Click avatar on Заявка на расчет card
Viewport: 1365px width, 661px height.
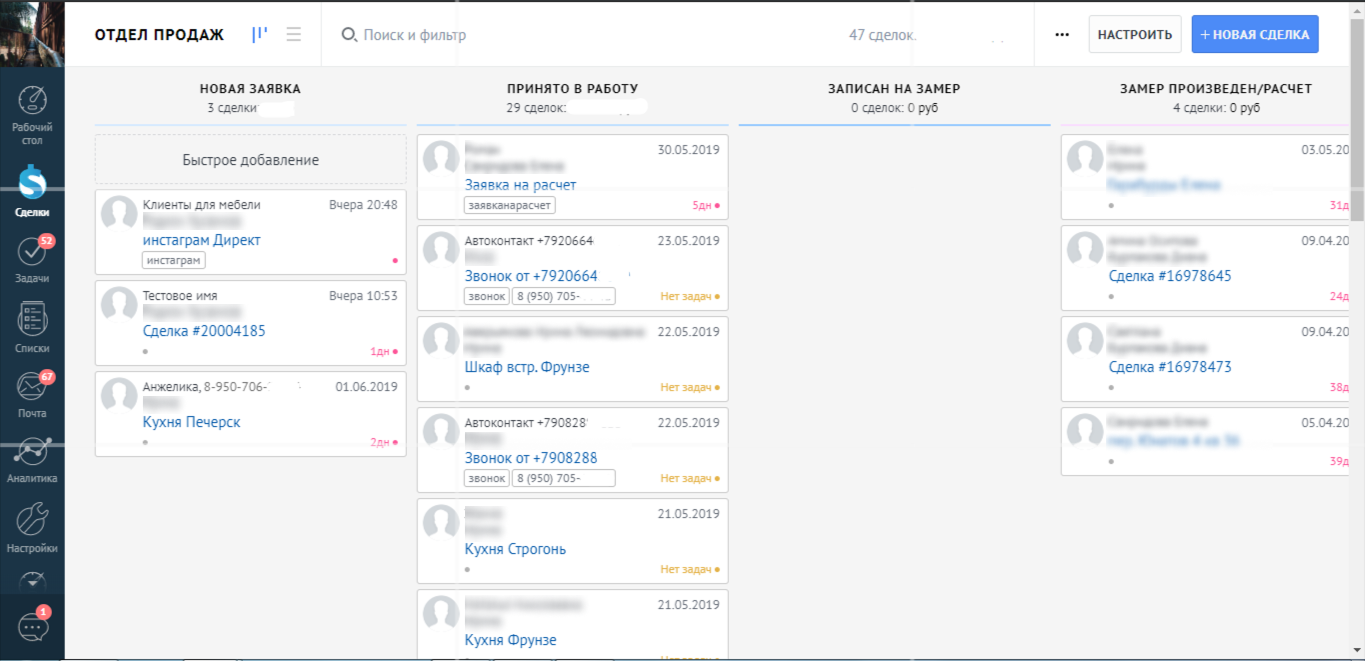click(441, 158)
